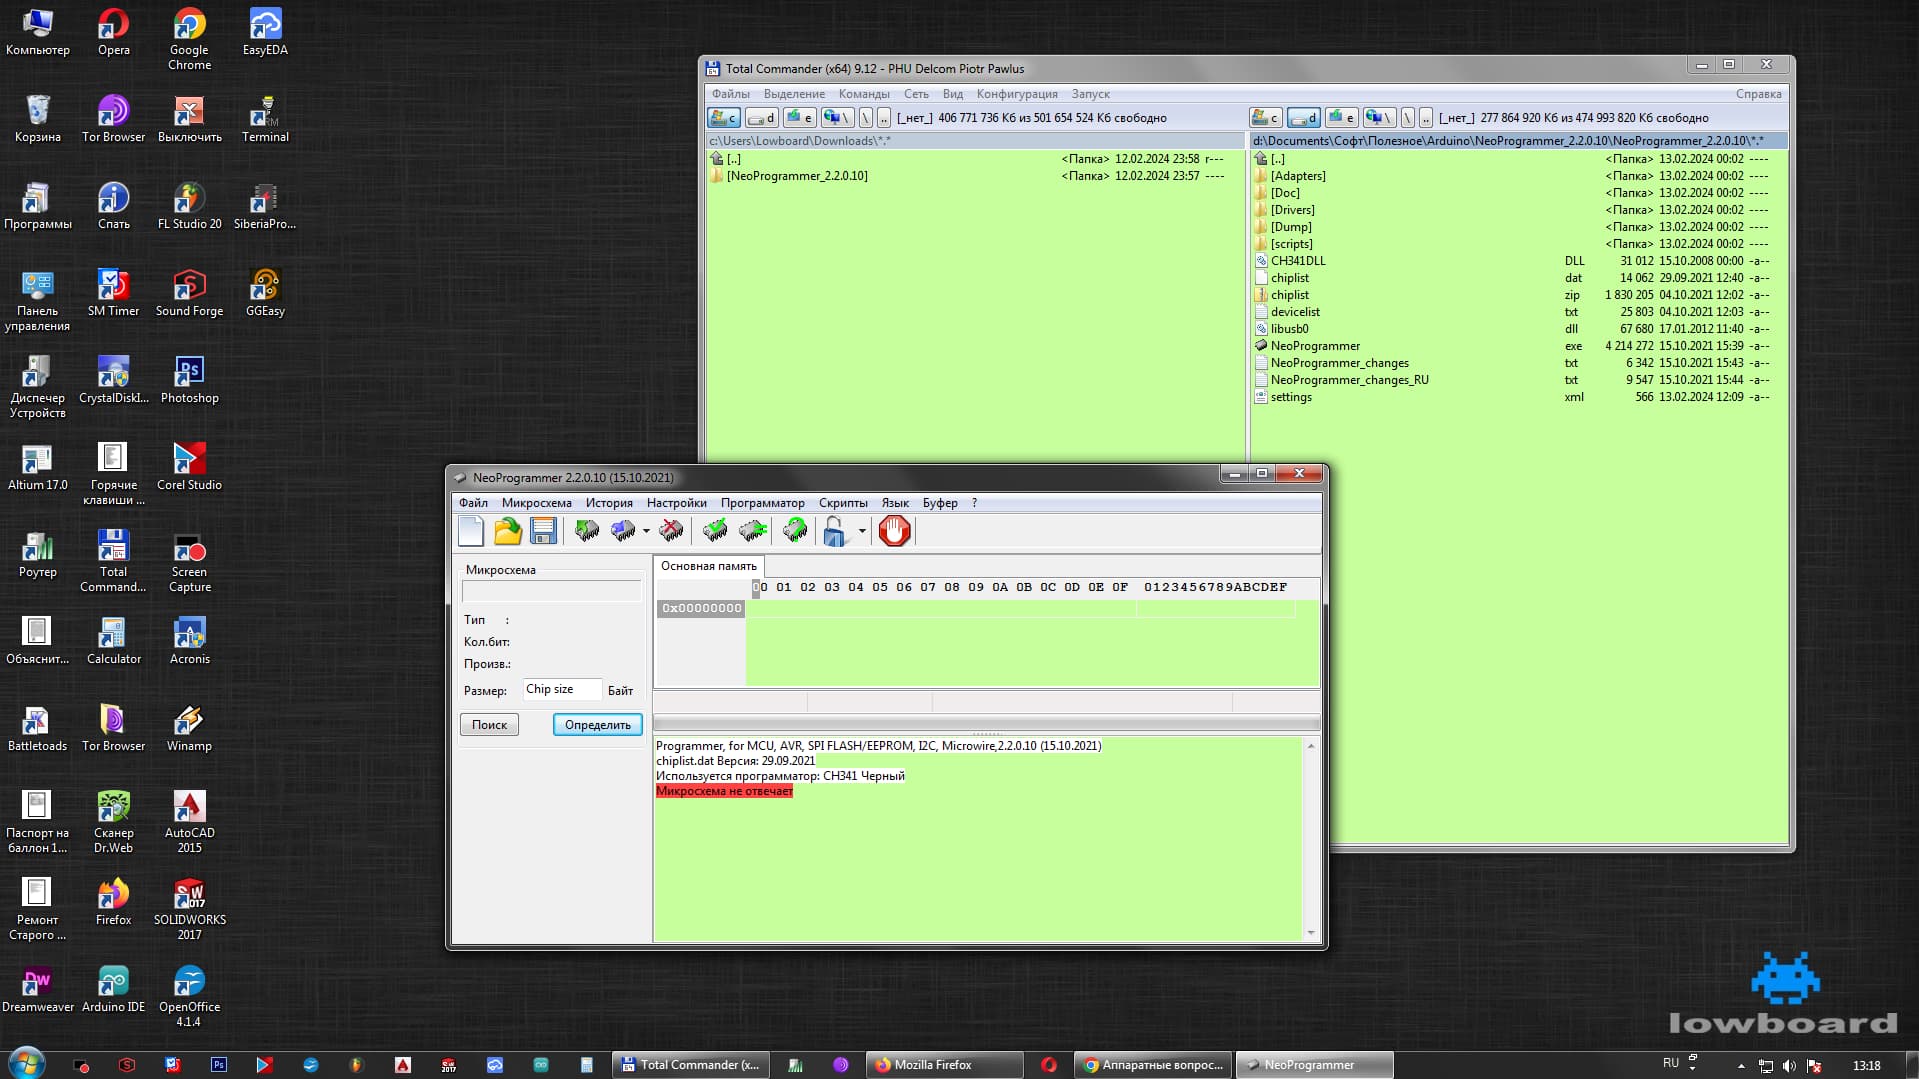
Task: Click the detect chip icon with question mark
Action: pyautogui.click(x=795, y=531)
